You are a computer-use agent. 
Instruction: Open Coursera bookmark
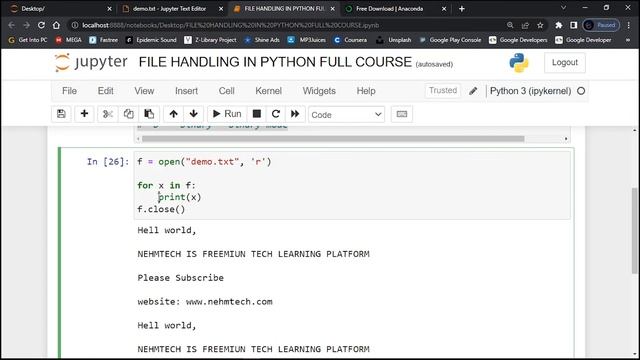point(350,40)
